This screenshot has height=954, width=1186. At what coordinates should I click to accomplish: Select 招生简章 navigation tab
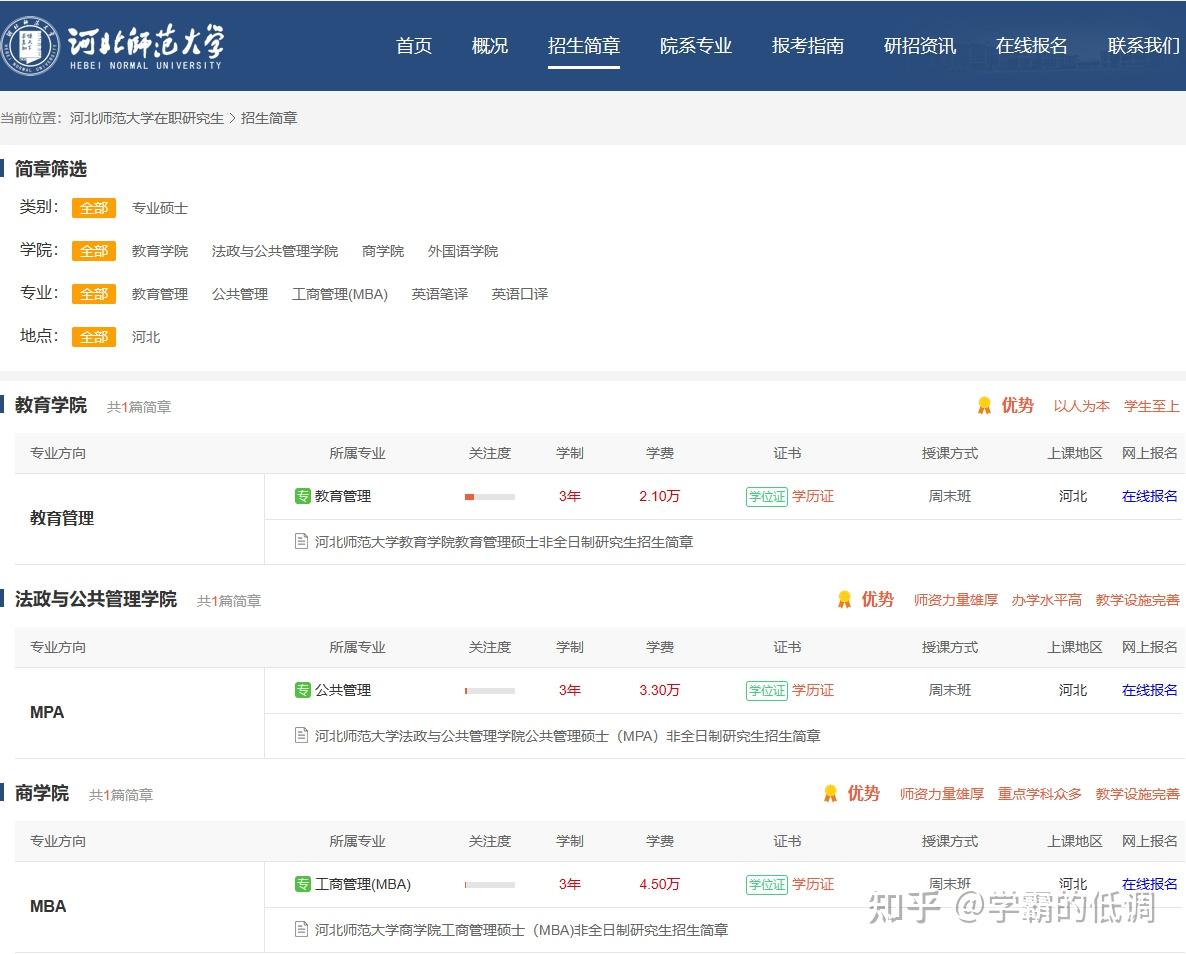tap(584, 45)
